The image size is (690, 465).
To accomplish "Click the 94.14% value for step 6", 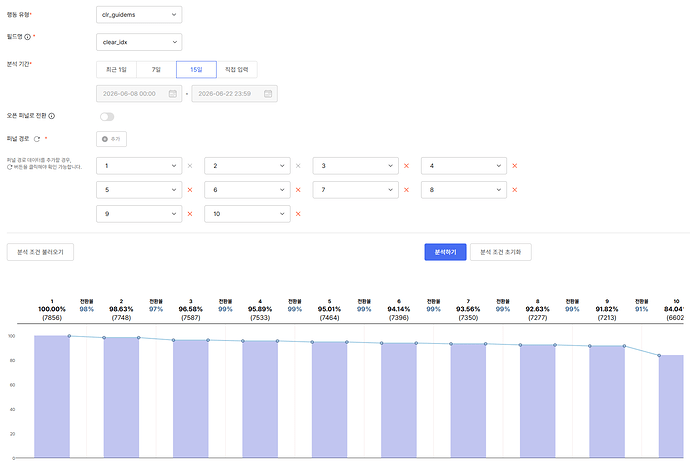I will (x=399, y=309).
